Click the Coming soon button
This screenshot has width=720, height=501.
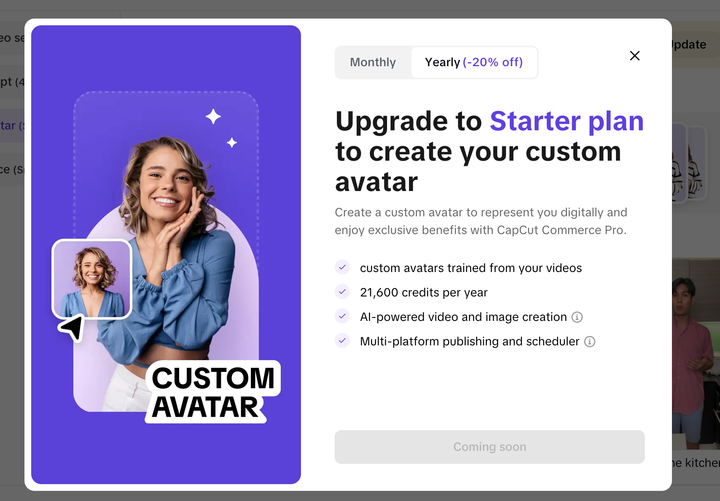pyautogui.click(x=489, y=447)
